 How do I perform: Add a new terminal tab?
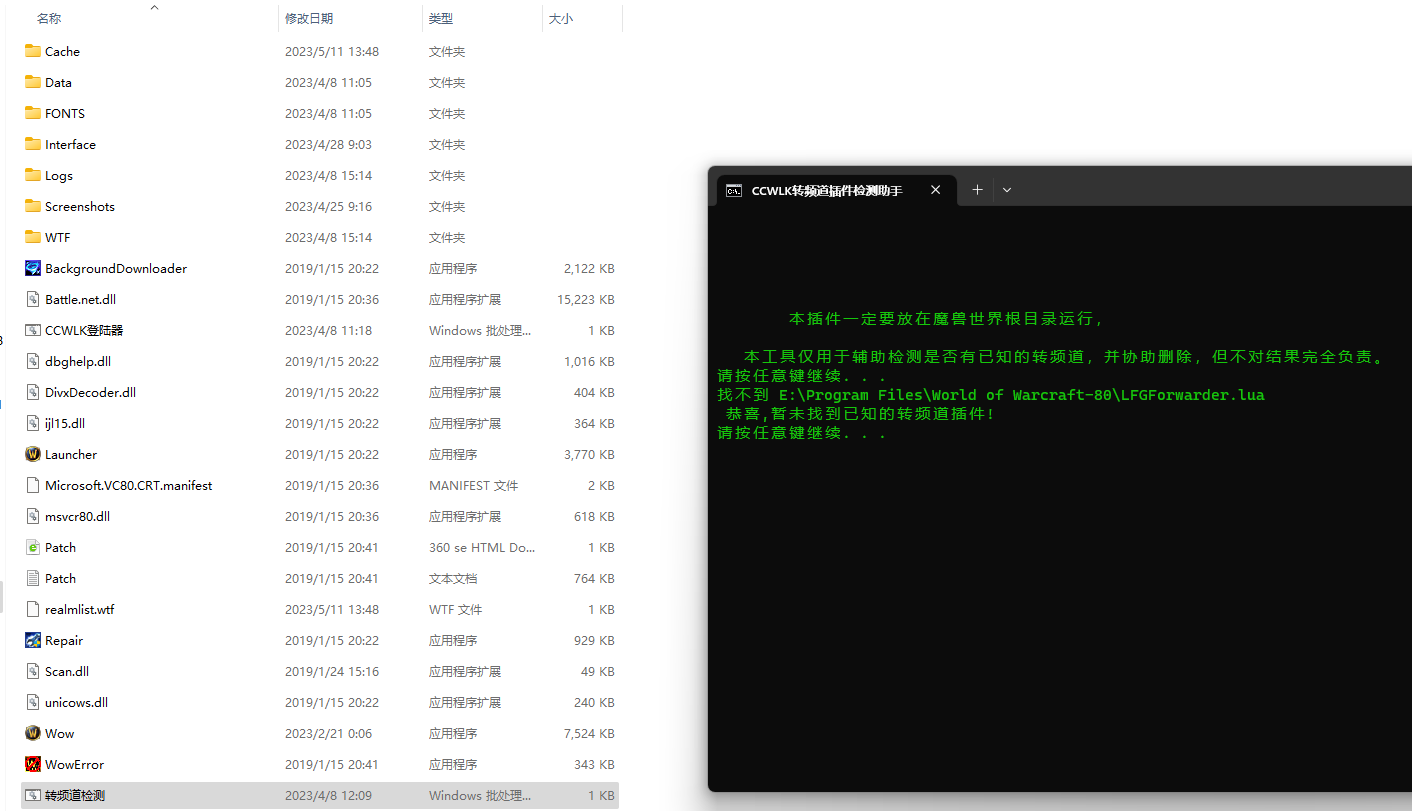pos(977,190)
